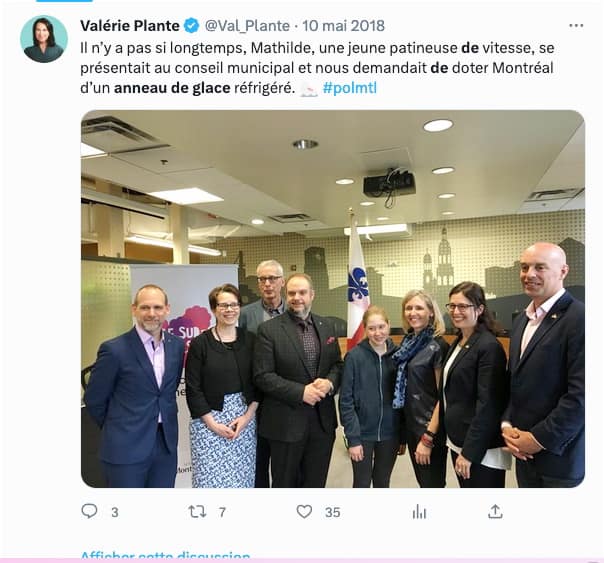Reply to the tweet via comment icon

click(x=89, y=511)
